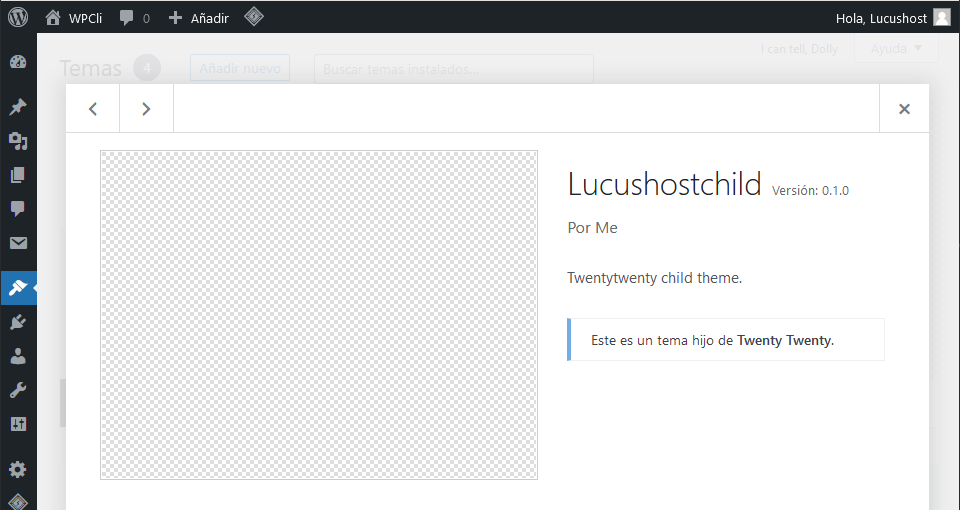Viewport: 960px width, 510px height.
Task: Click the Twenty Twenty parent theme notice
Action: click(726, 340)
